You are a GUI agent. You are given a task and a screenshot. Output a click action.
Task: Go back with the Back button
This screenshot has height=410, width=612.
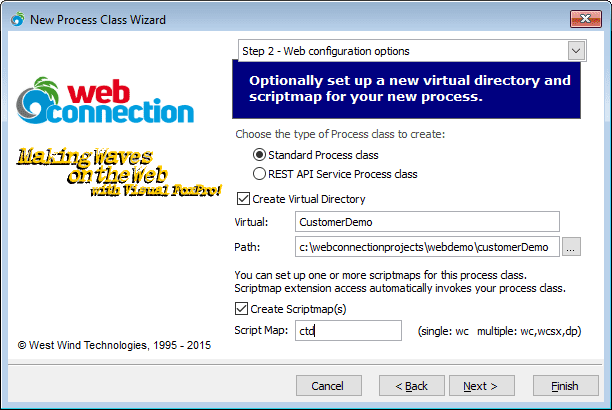coord(411,386)
